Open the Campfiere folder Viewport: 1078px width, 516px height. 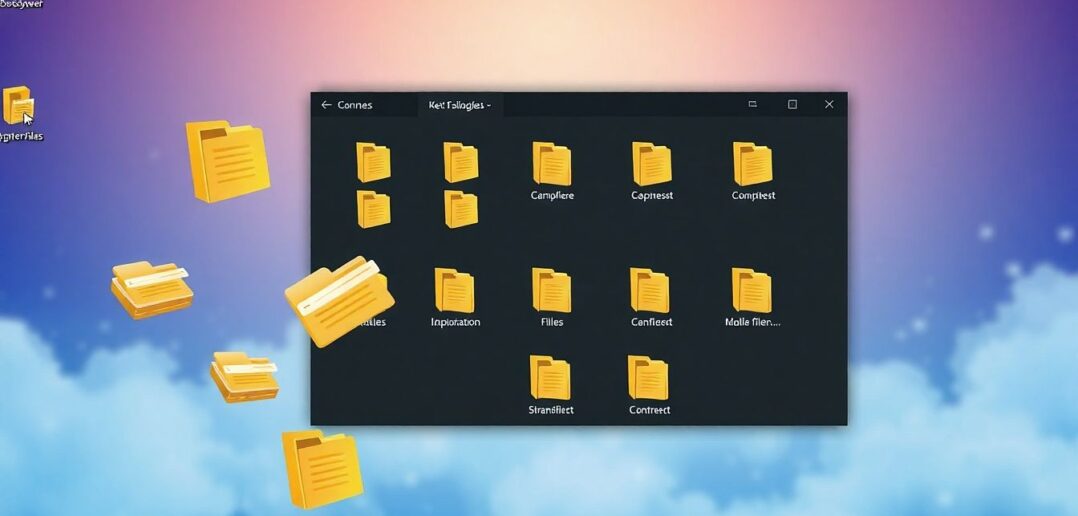551,165
